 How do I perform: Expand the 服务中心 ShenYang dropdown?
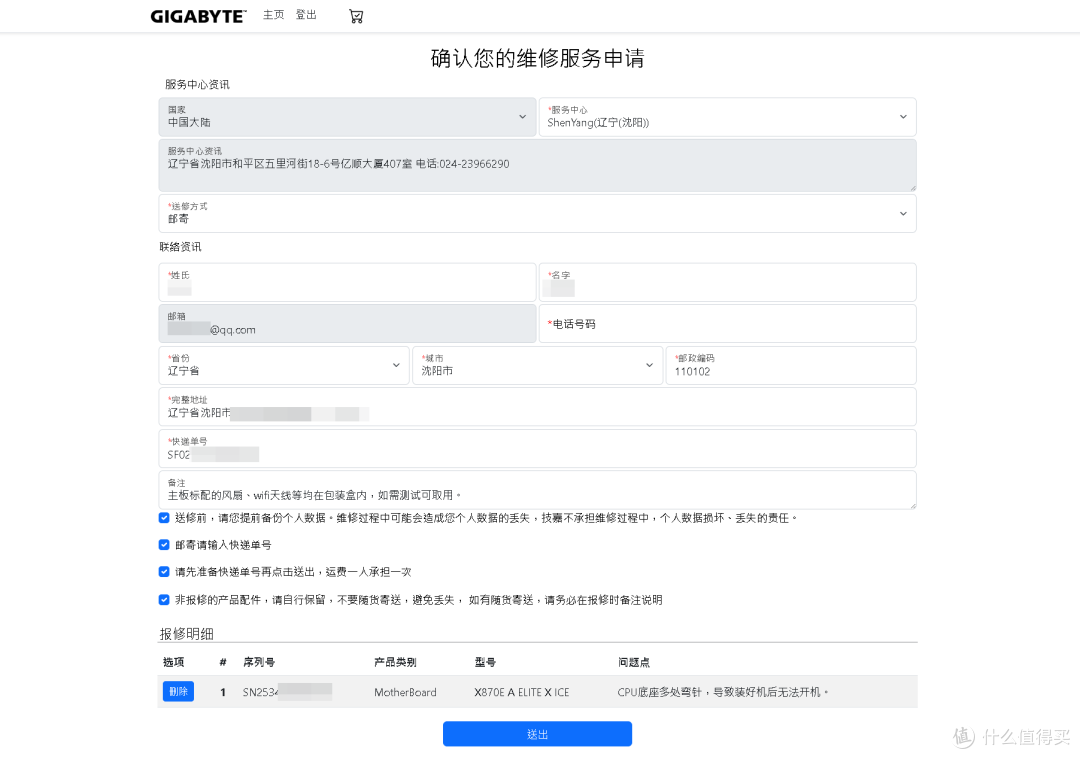[727, 117]
